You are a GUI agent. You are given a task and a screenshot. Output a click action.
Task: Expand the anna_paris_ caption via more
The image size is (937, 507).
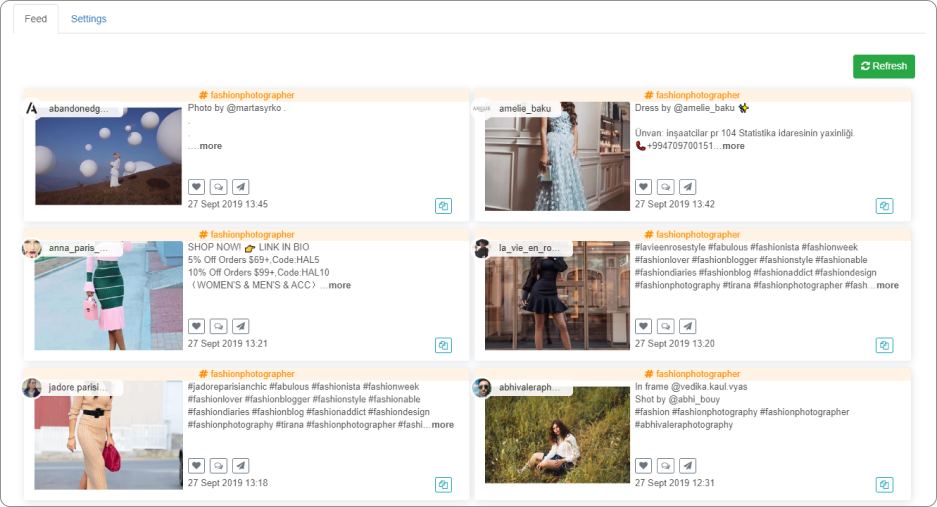pyautogui.click(x=339, y=285)
